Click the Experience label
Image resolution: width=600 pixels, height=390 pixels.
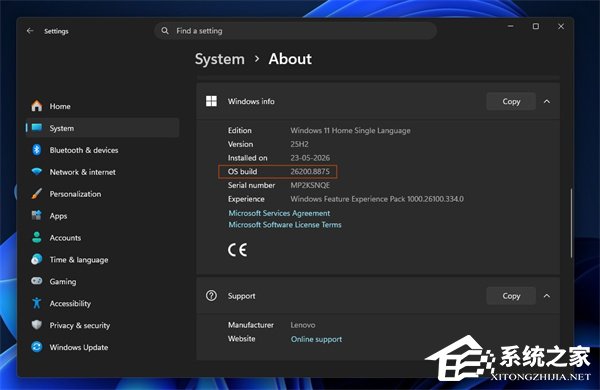(x=246, y=199)
